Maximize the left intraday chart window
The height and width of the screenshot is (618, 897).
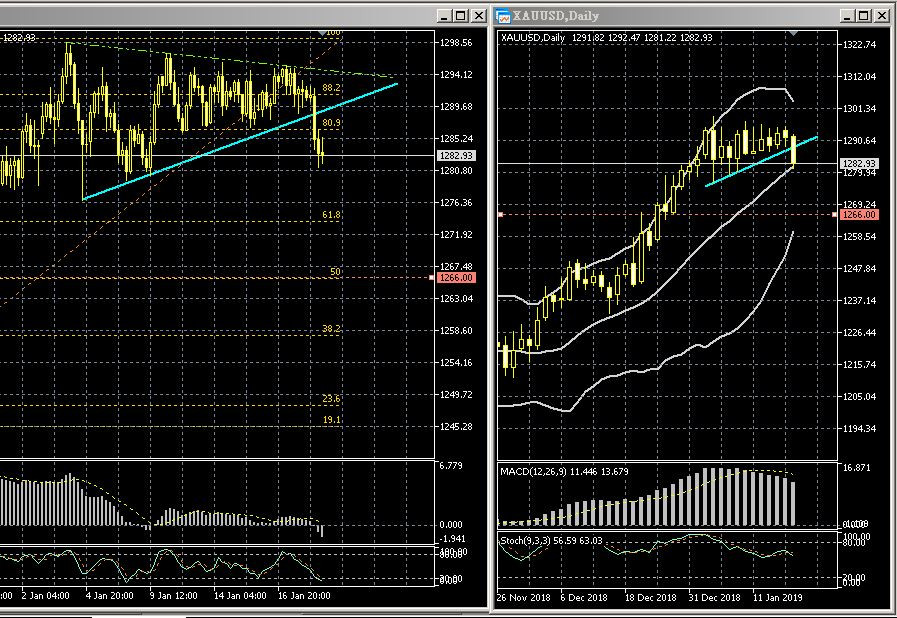point(461,16)
